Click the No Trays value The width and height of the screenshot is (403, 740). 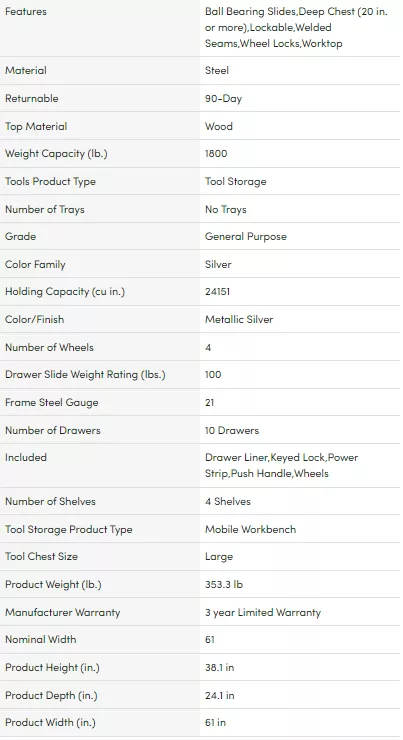point(226,210)
